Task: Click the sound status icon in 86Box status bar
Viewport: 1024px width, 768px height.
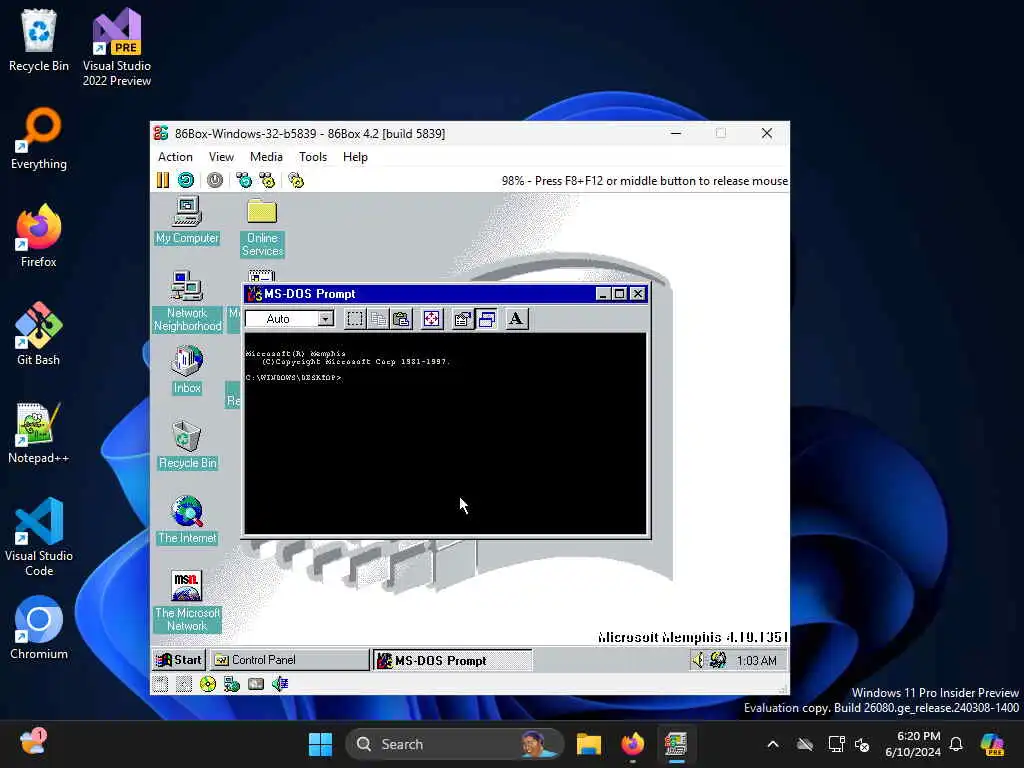Action: pyautogui.click(x=280, y=684)
